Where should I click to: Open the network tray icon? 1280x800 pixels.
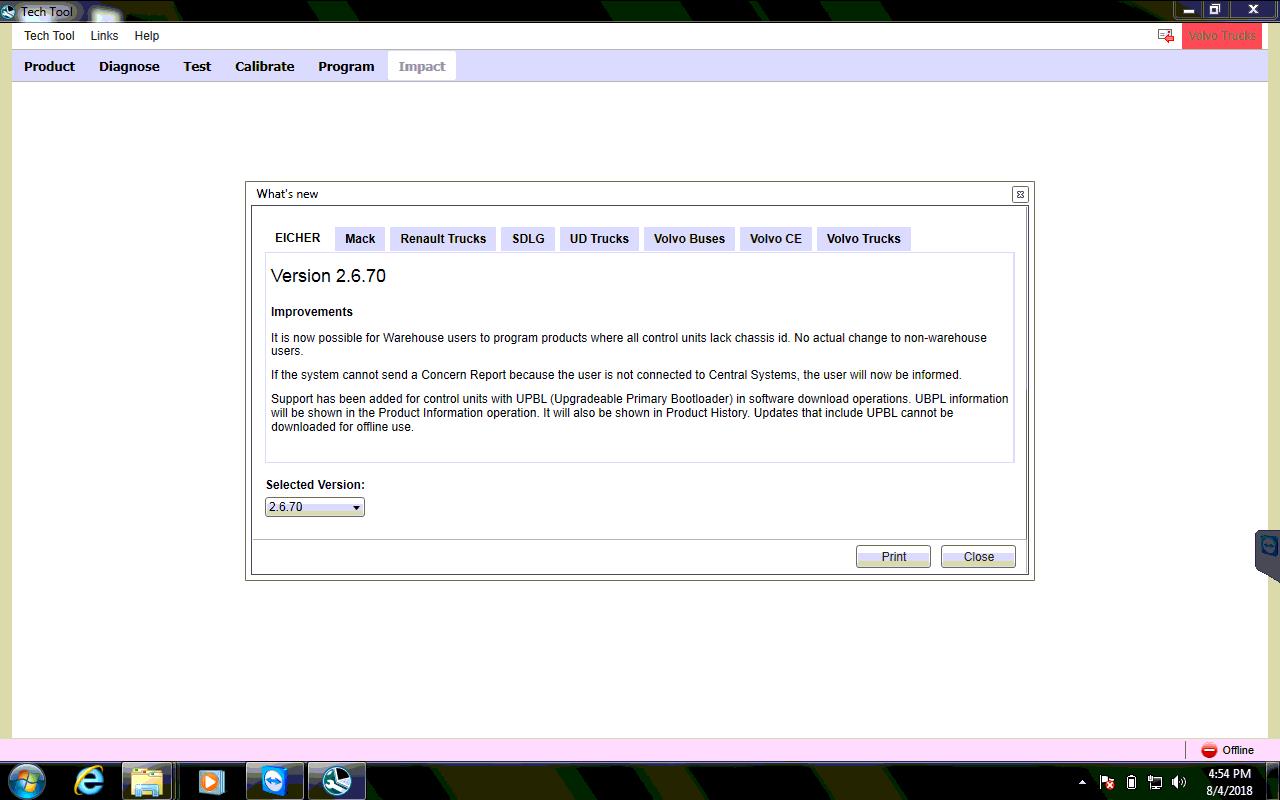(1155, 782)
